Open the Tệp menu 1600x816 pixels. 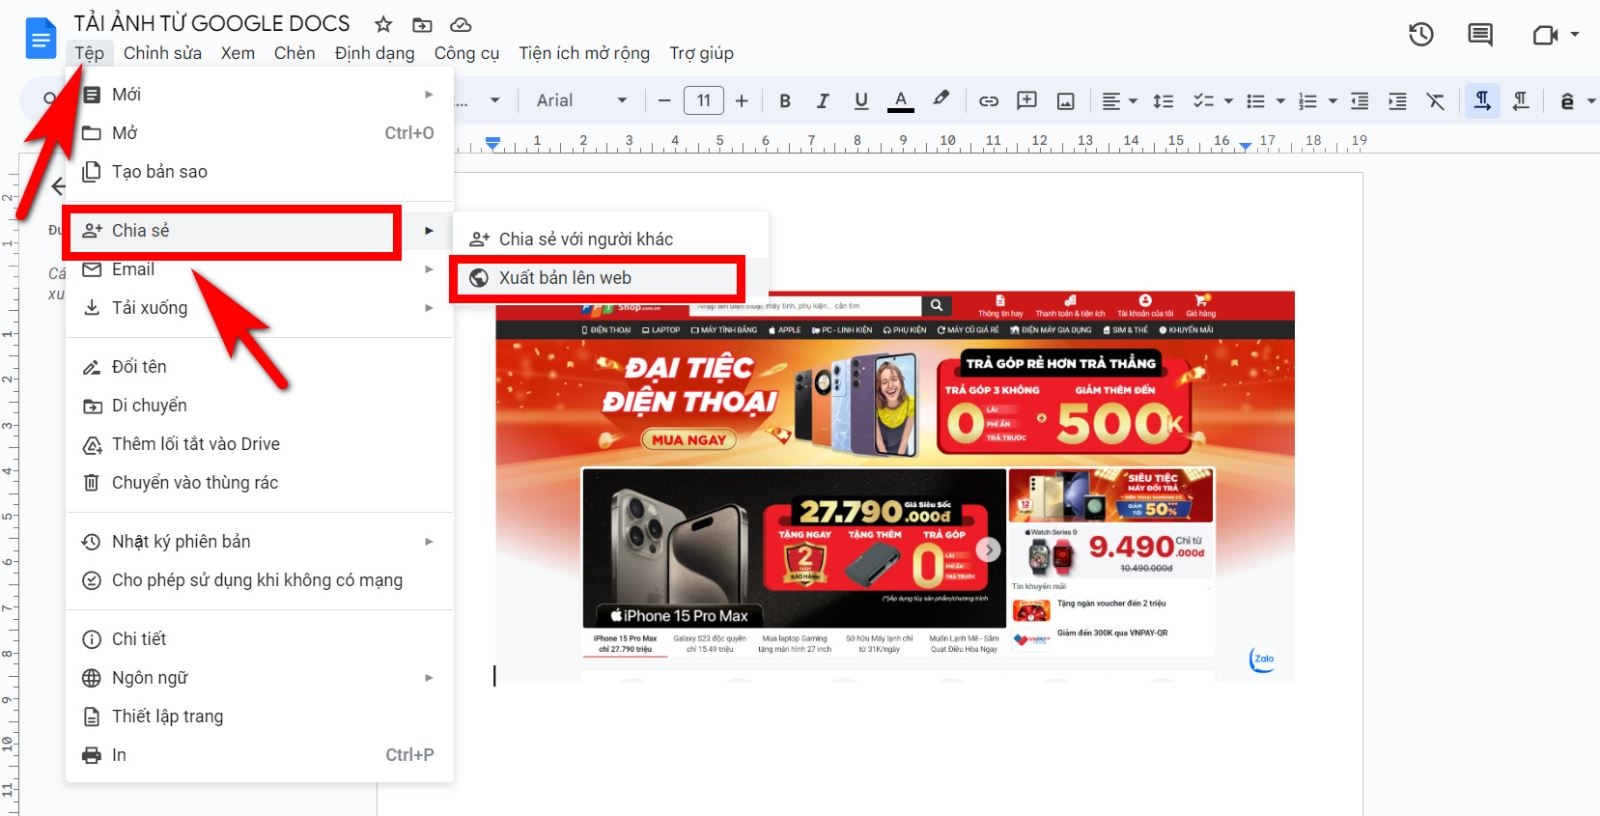tap(89, 53)
